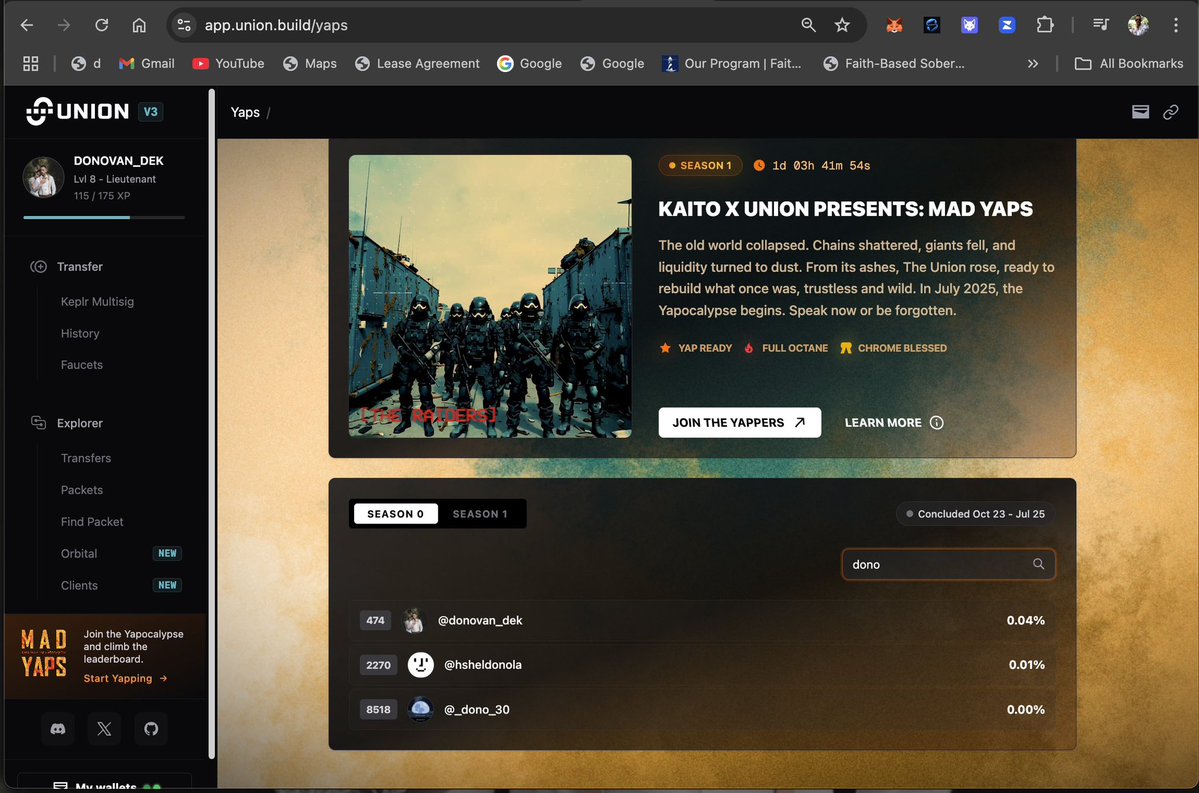Screen dimensions: 1199x793
Task: Click the Season 1 badge
Action: coord(700,165)
